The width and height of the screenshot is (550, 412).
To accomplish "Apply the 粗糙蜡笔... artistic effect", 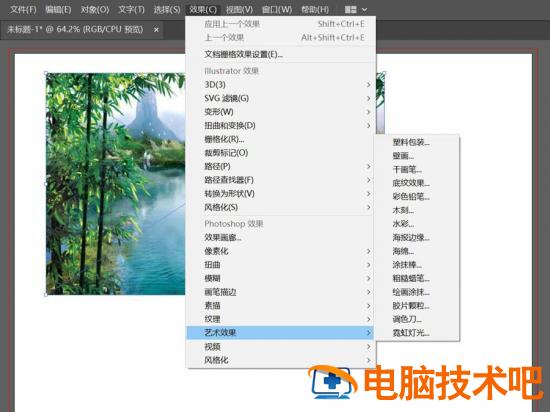I will coord(417,278).
